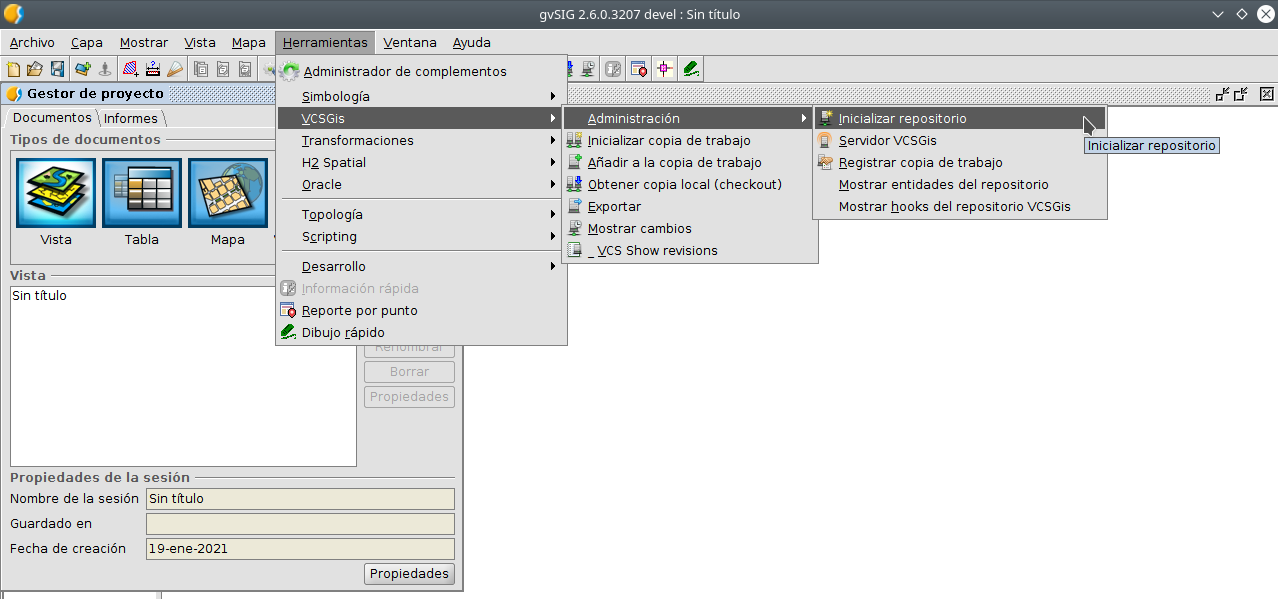
Task: Click the Save project floppy icon
Action: pyautogui.click(x=57, y=69)
